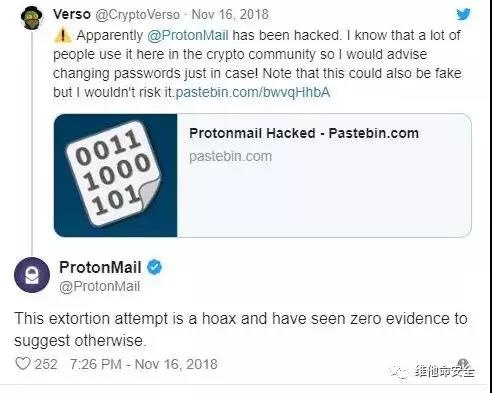Click the warning emoji in tweet
The image size is (492, 393).
[x=62, y=35]
